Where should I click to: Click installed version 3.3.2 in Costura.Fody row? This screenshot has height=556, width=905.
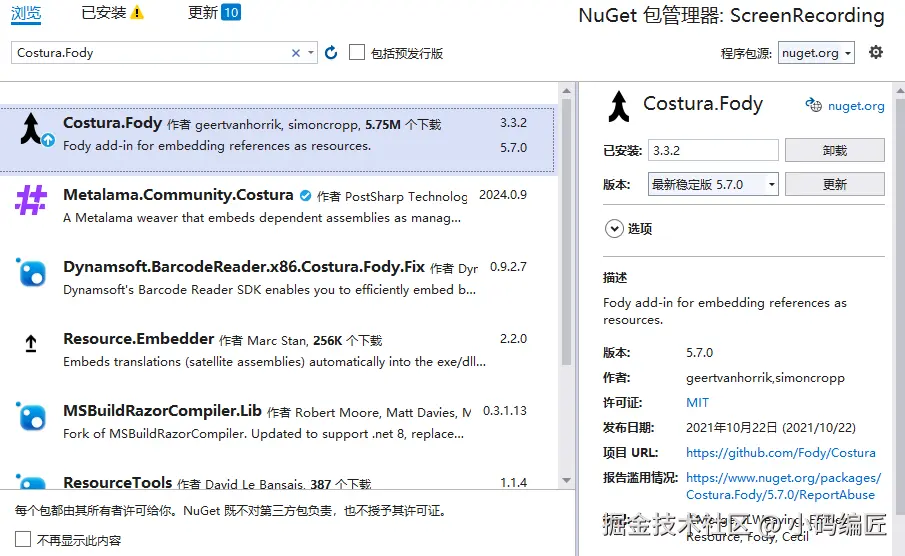click(x=513, y=123)
